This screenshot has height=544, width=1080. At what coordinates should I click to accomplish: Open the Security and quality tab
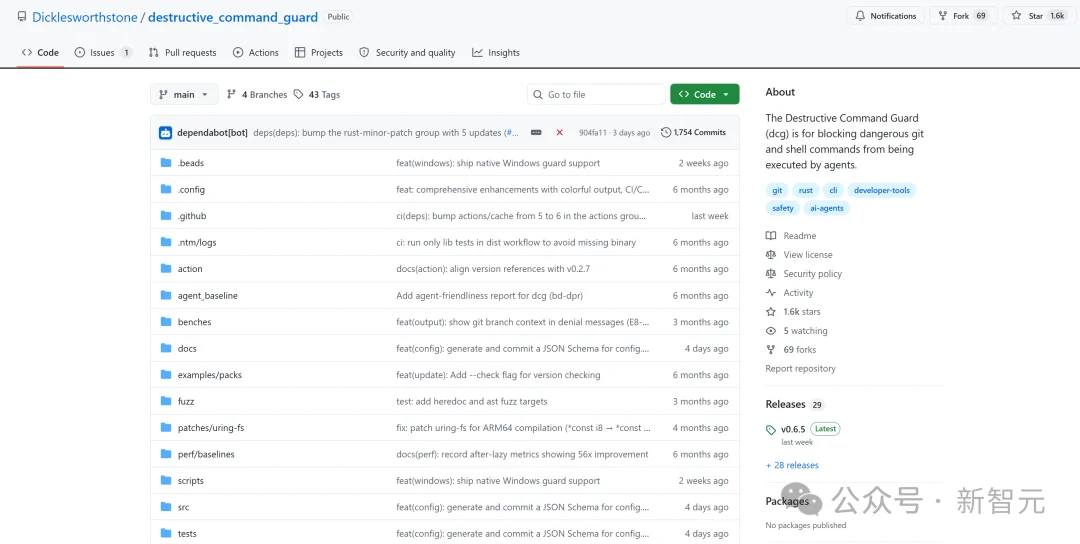[407, 52]
